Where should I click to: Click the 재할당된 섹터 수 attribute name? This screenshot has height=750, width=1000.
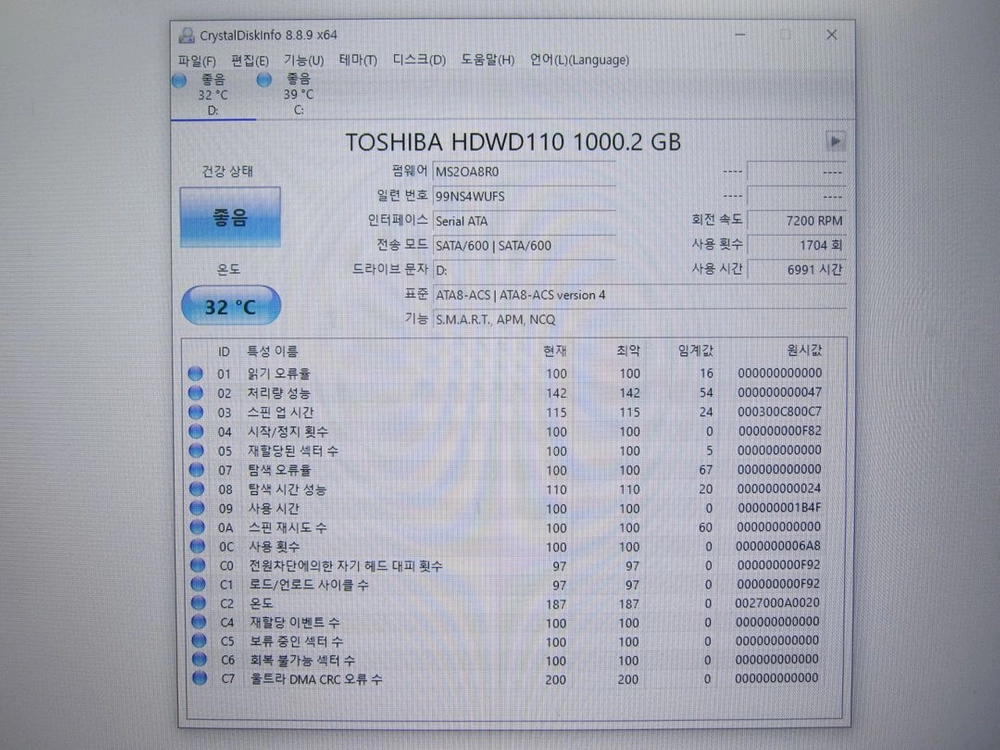click(x=293, y=451)
